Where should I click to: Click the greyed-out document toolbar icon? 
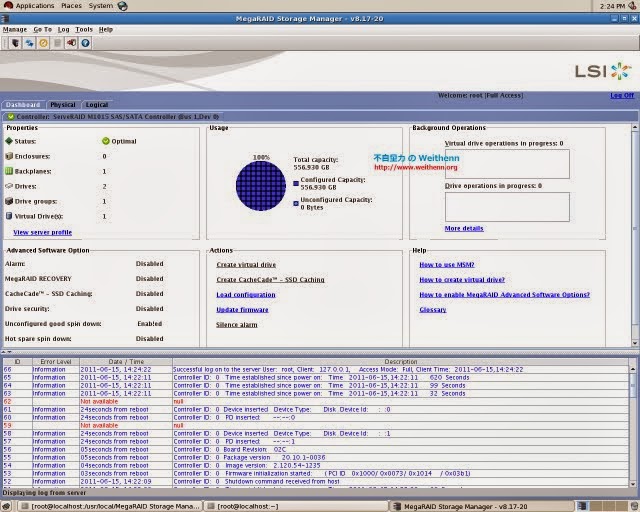(x=58, y=42)
